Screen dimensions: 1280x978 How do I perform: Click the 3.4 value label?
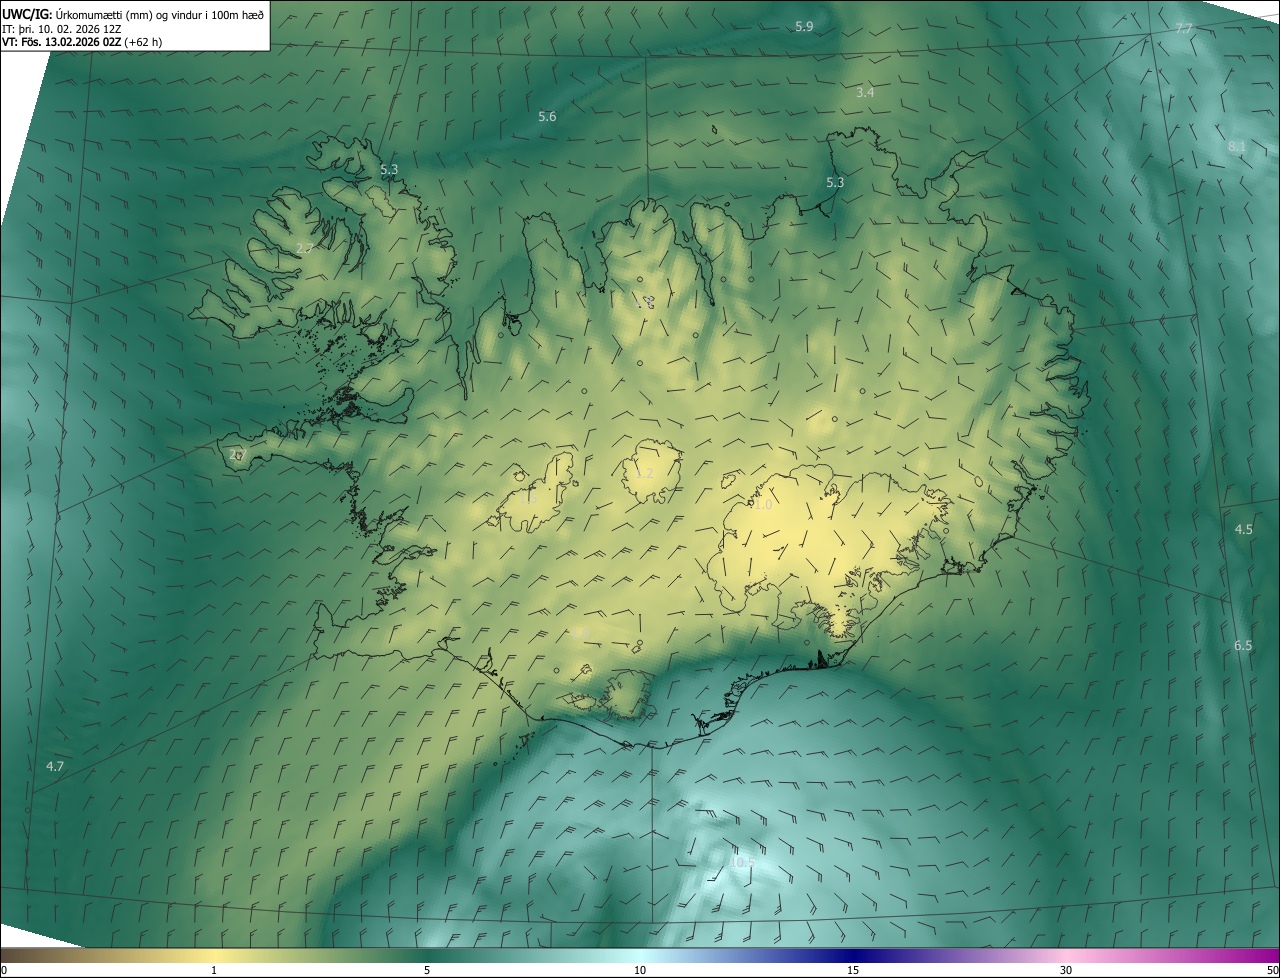tap(865, 92)
